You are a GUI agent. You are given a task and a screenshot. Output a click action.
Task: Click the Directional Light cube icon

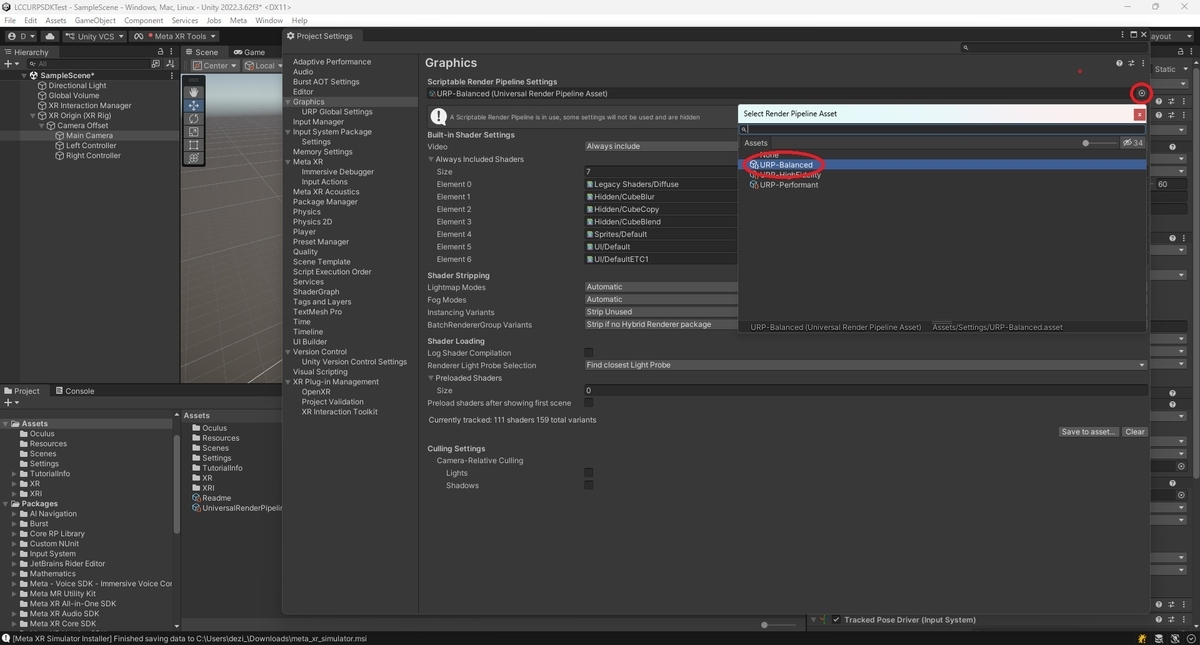(42, 86)
